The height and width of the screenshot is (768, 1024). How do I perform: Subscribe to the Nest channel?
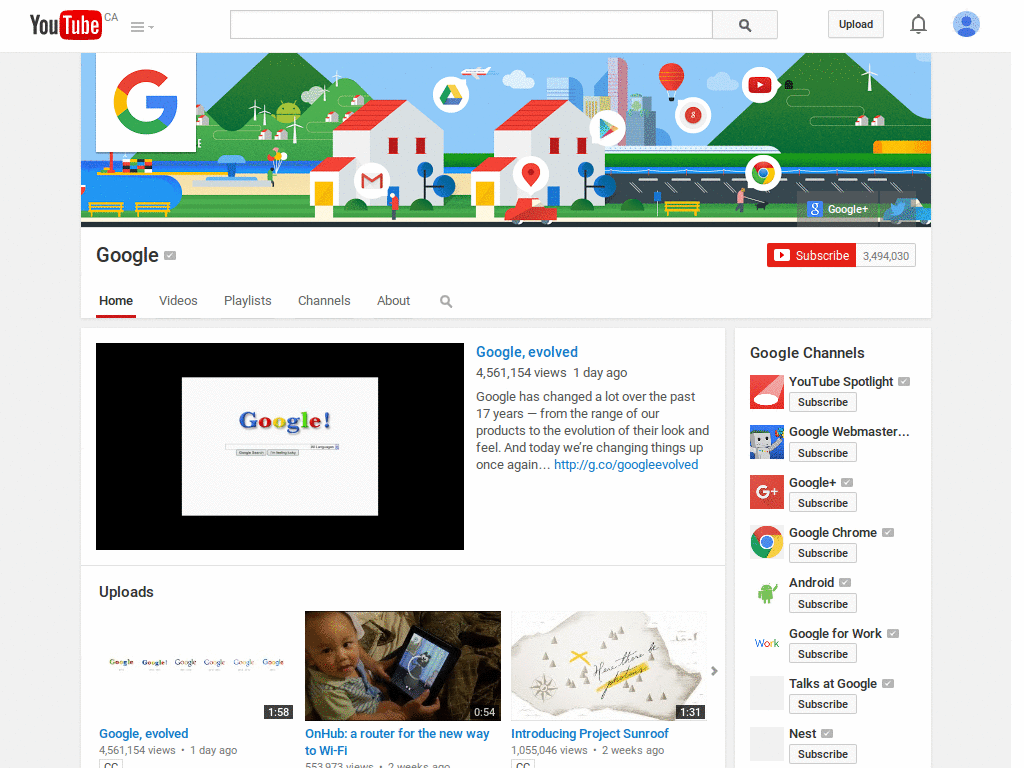point(822,754)
